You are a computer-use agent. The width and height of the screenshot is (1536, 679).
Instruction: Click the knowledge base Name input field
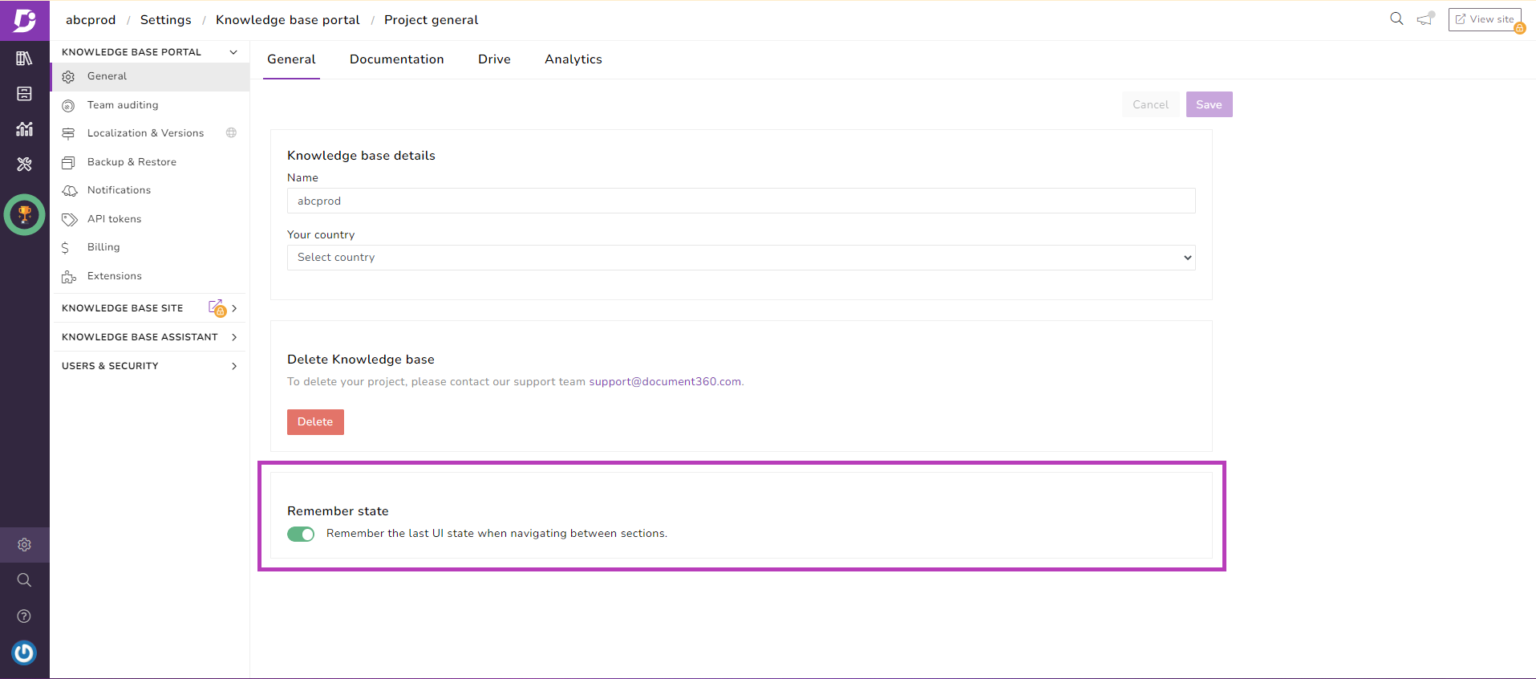[740, 201]
